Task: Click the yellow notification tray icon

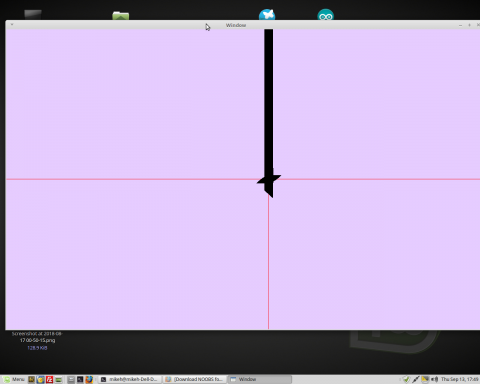Action: point(425,379)
